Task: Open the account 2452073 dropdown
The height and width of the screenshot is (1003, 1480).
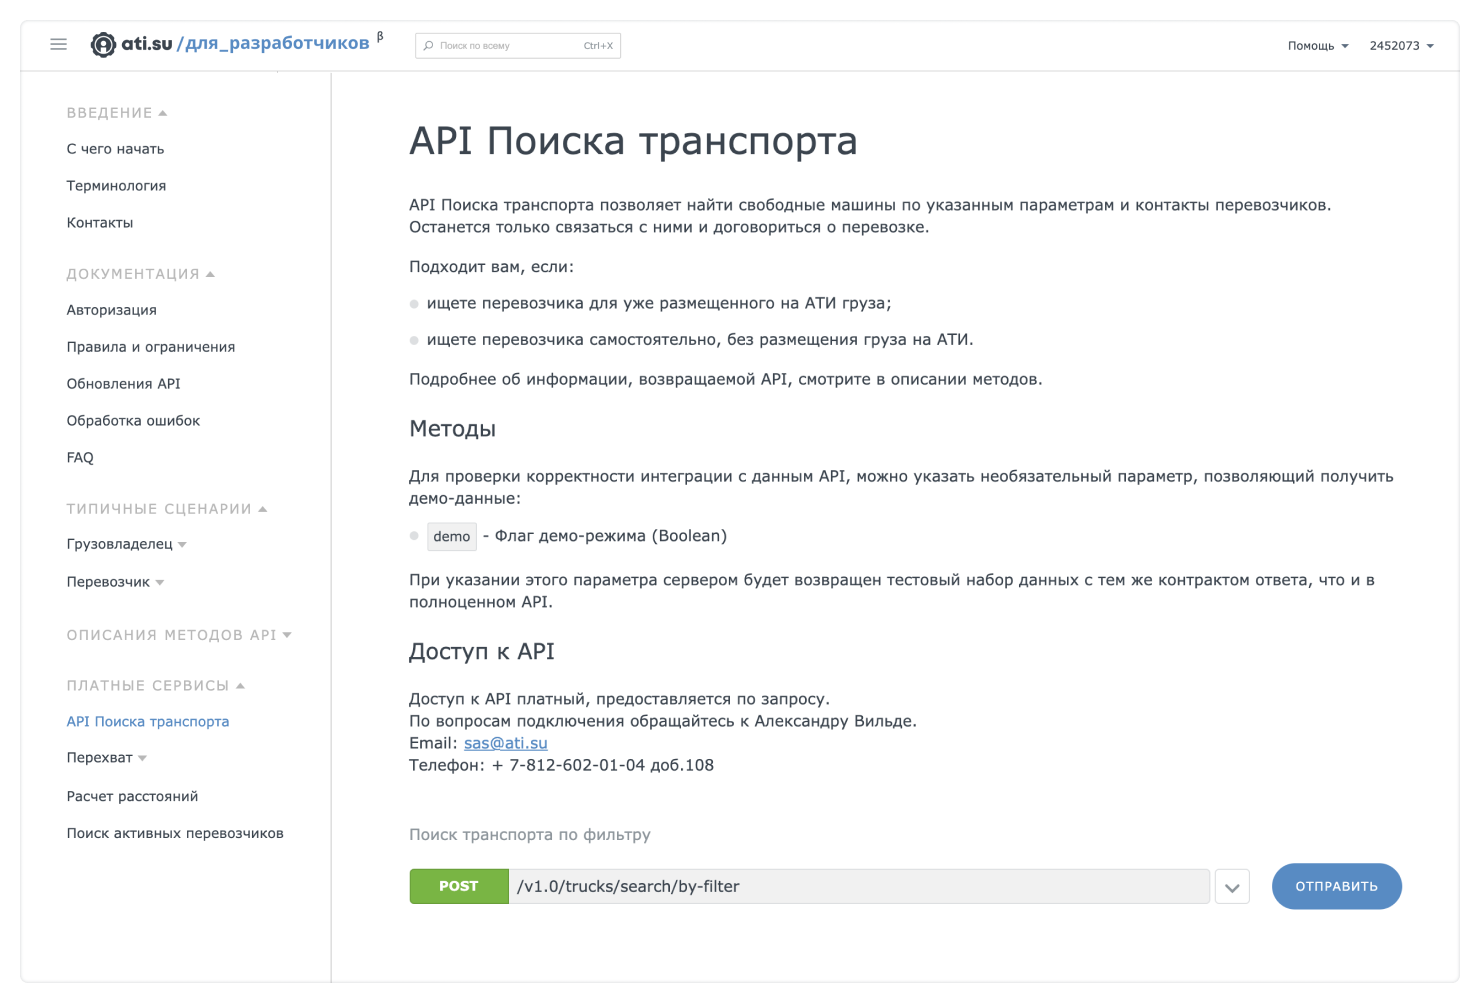Action: click(x=1401, y=46)
